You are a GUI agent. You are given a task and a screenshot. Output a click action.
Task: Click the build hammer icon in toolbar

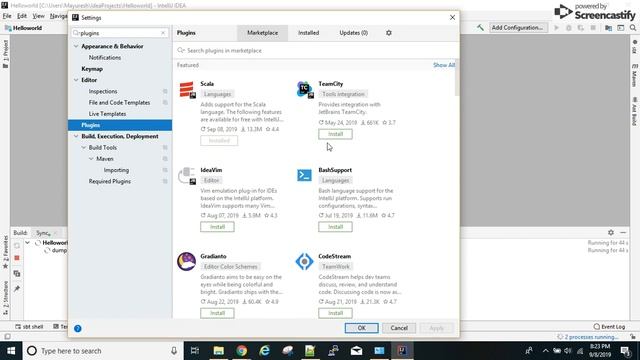[x=480, y=28]
